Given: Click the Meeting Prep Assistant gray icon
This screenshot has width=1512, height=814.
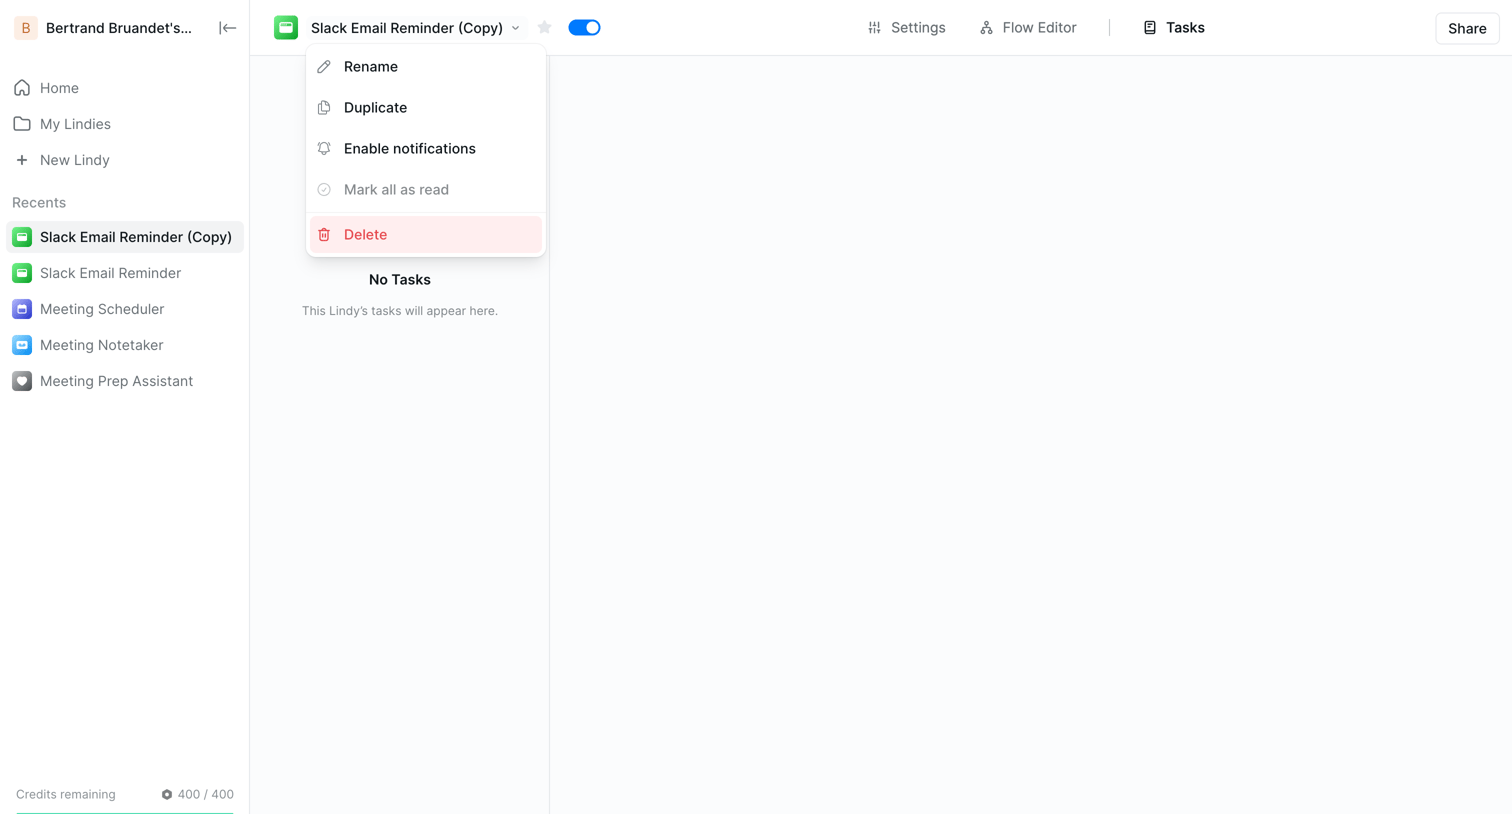Looking at the screenshot, I should 22,381.
